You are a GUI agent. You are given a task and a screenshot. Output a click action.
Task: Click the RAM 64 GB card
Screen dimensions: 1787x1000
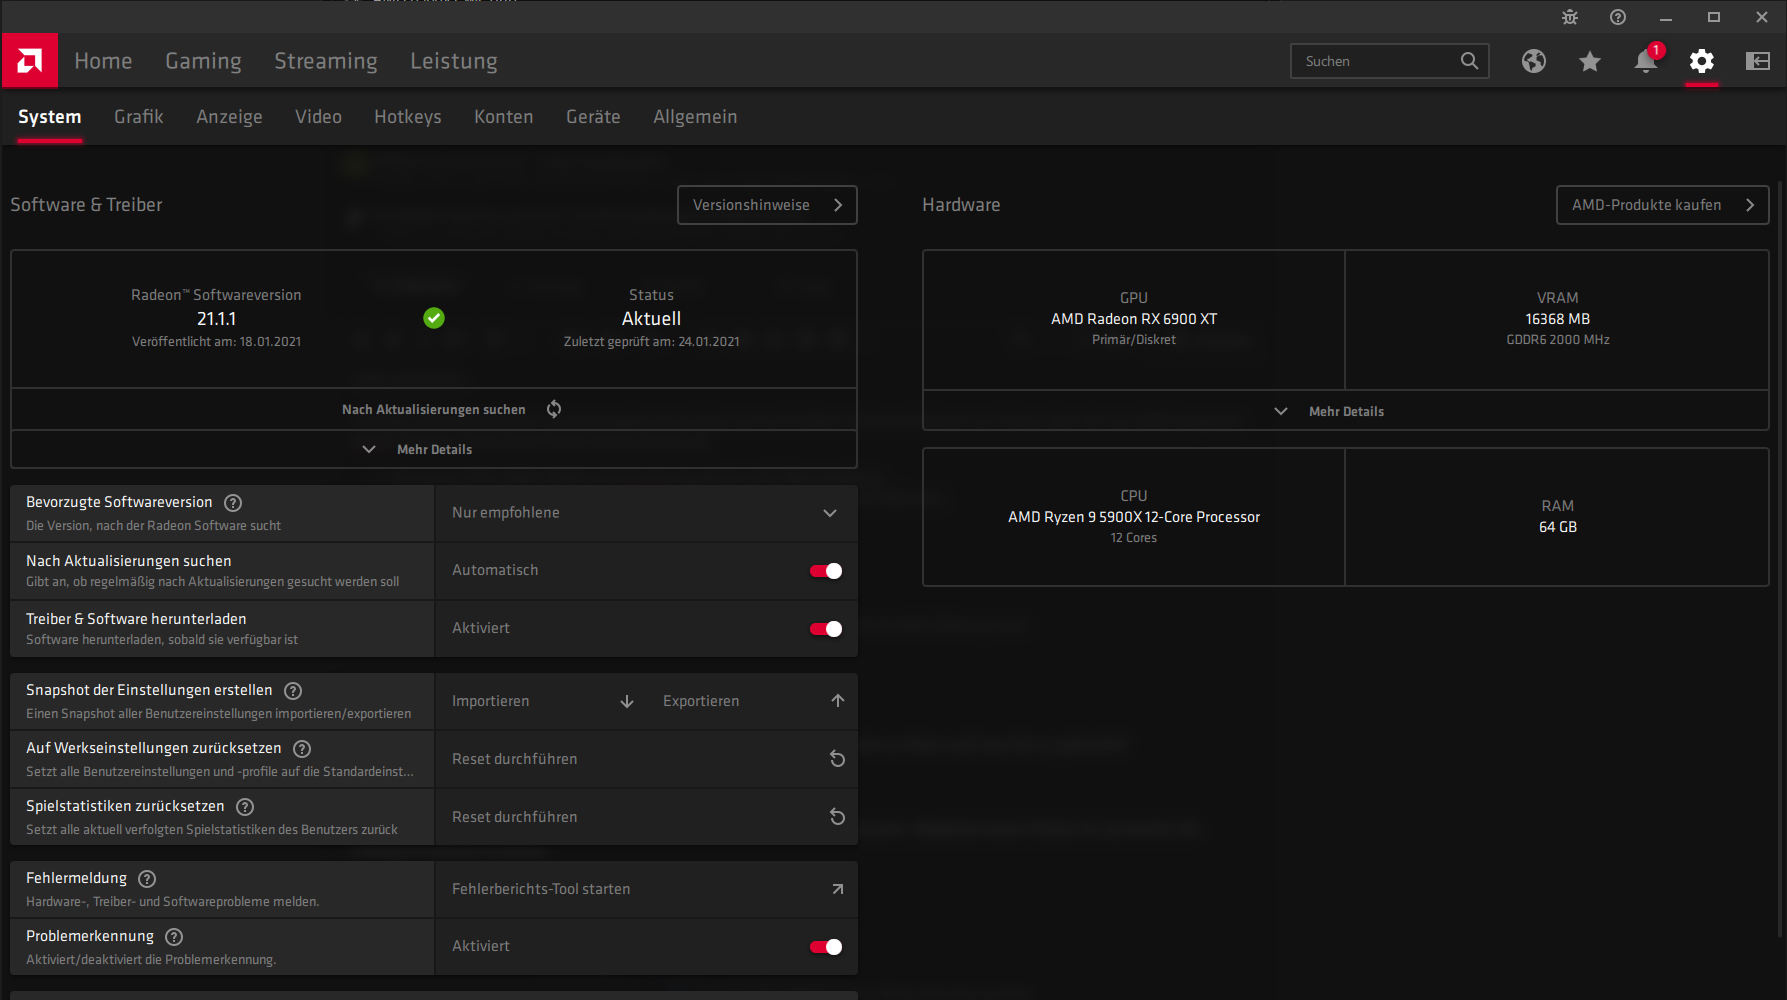(1558, 517)
